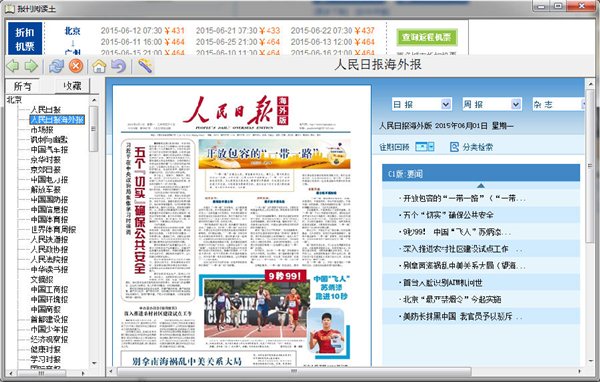This screenshot has height=382, width=600.
Task: Collapse the C1版 headline list upward
Action: (x=481, y=186)
